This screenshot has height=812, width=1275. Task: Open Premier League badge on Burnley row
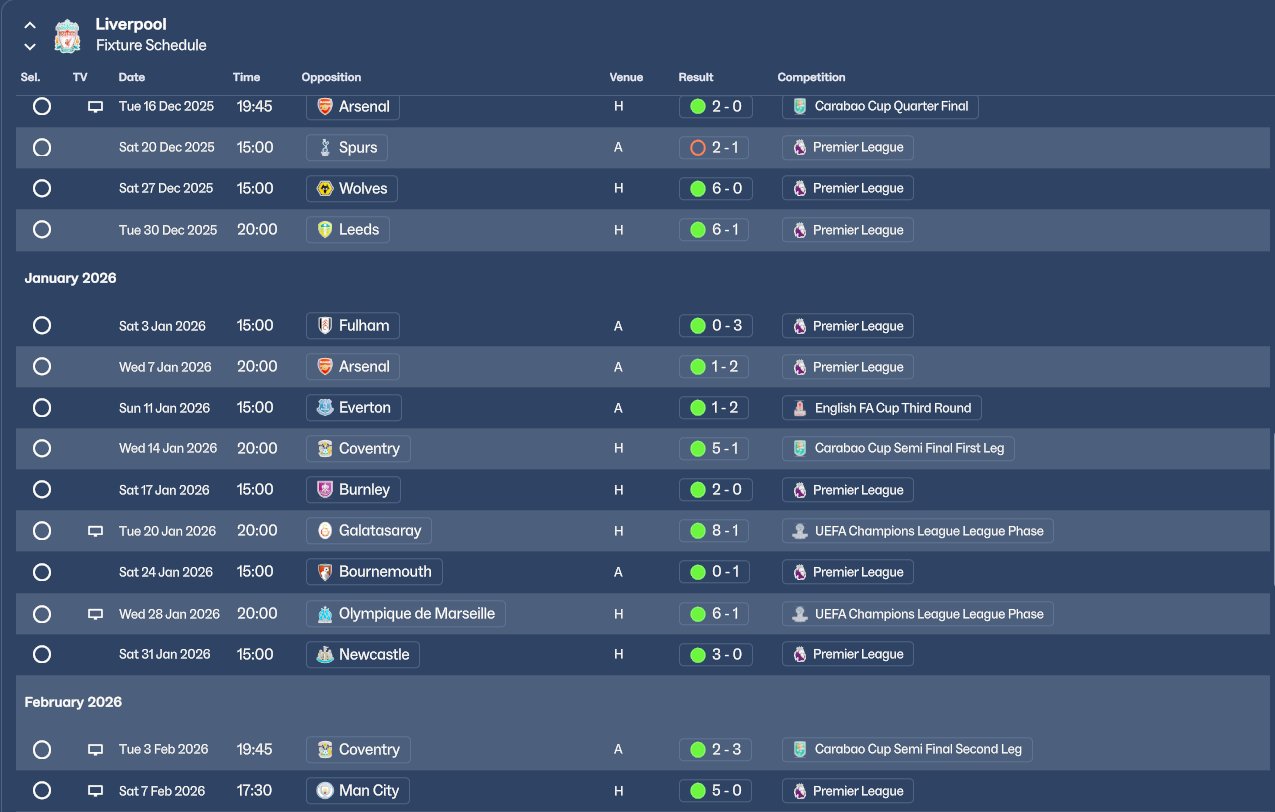click(847, 489)
